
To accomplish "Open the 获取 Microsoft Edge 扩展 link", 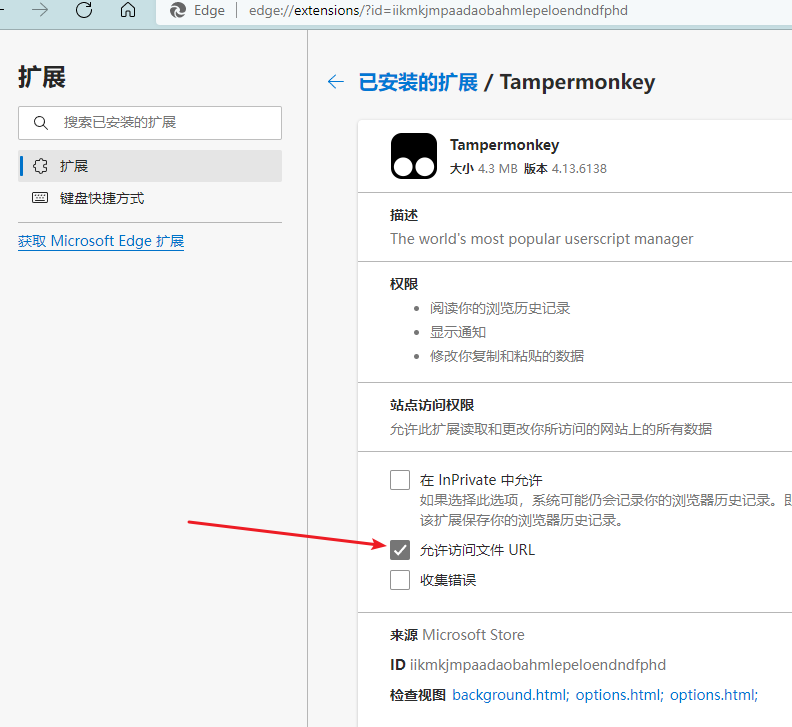I will [x=101, y=241].
